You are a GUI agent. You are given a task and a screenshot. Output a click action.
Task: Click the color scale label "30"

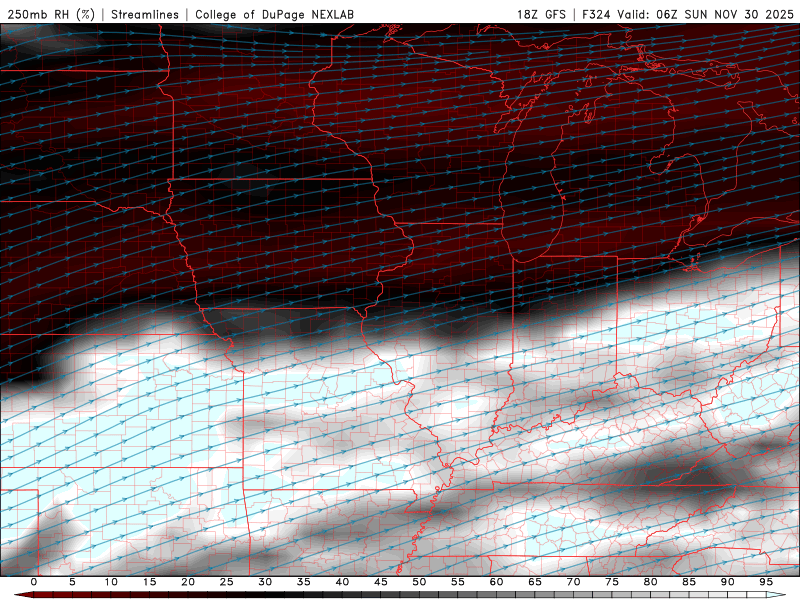pos(265,582)
